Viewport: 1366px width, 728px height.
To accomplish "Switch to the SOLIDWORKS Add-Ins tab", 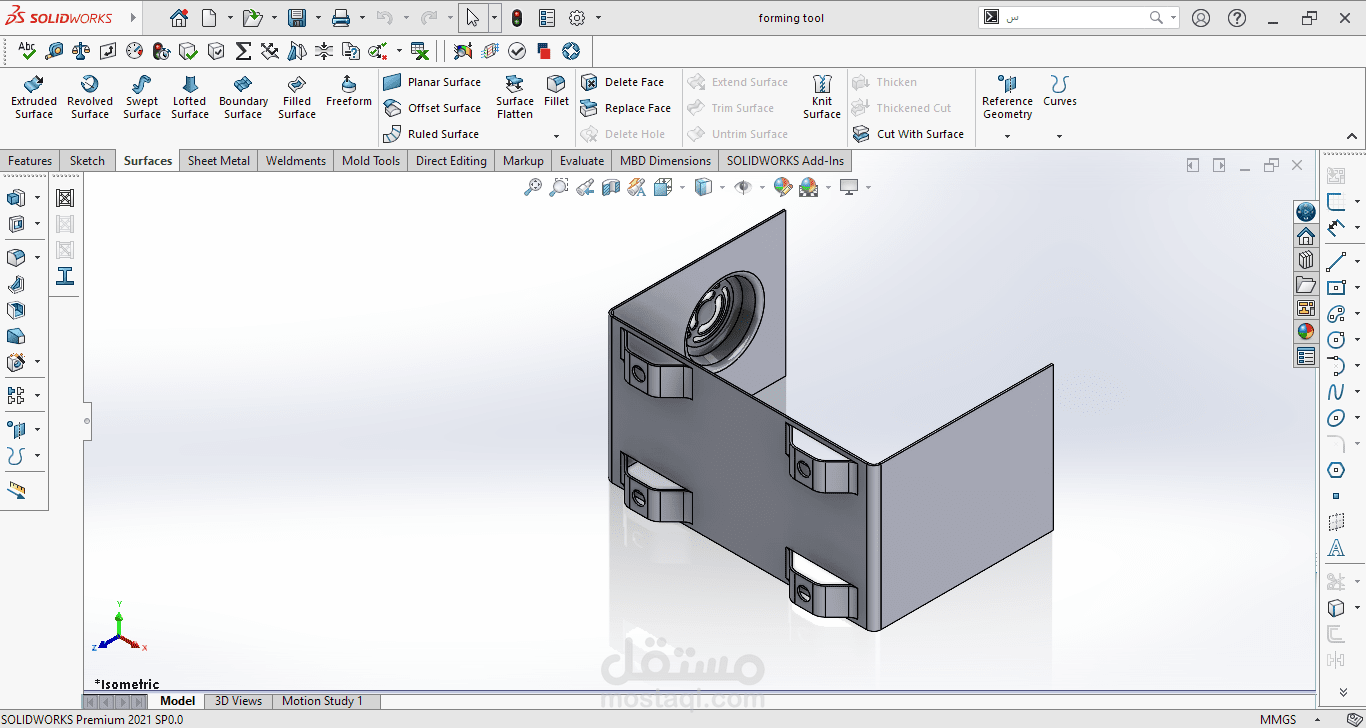I will click(785, 161).
